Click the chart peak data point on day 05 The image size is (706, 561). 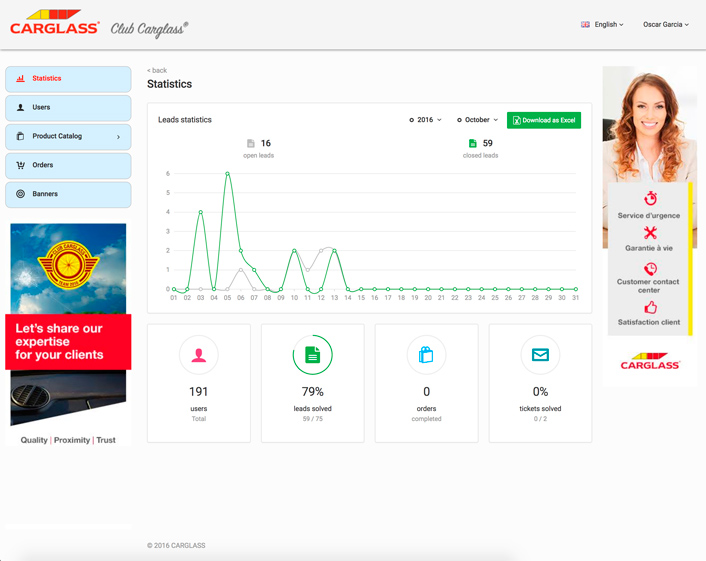click(228, 174)
